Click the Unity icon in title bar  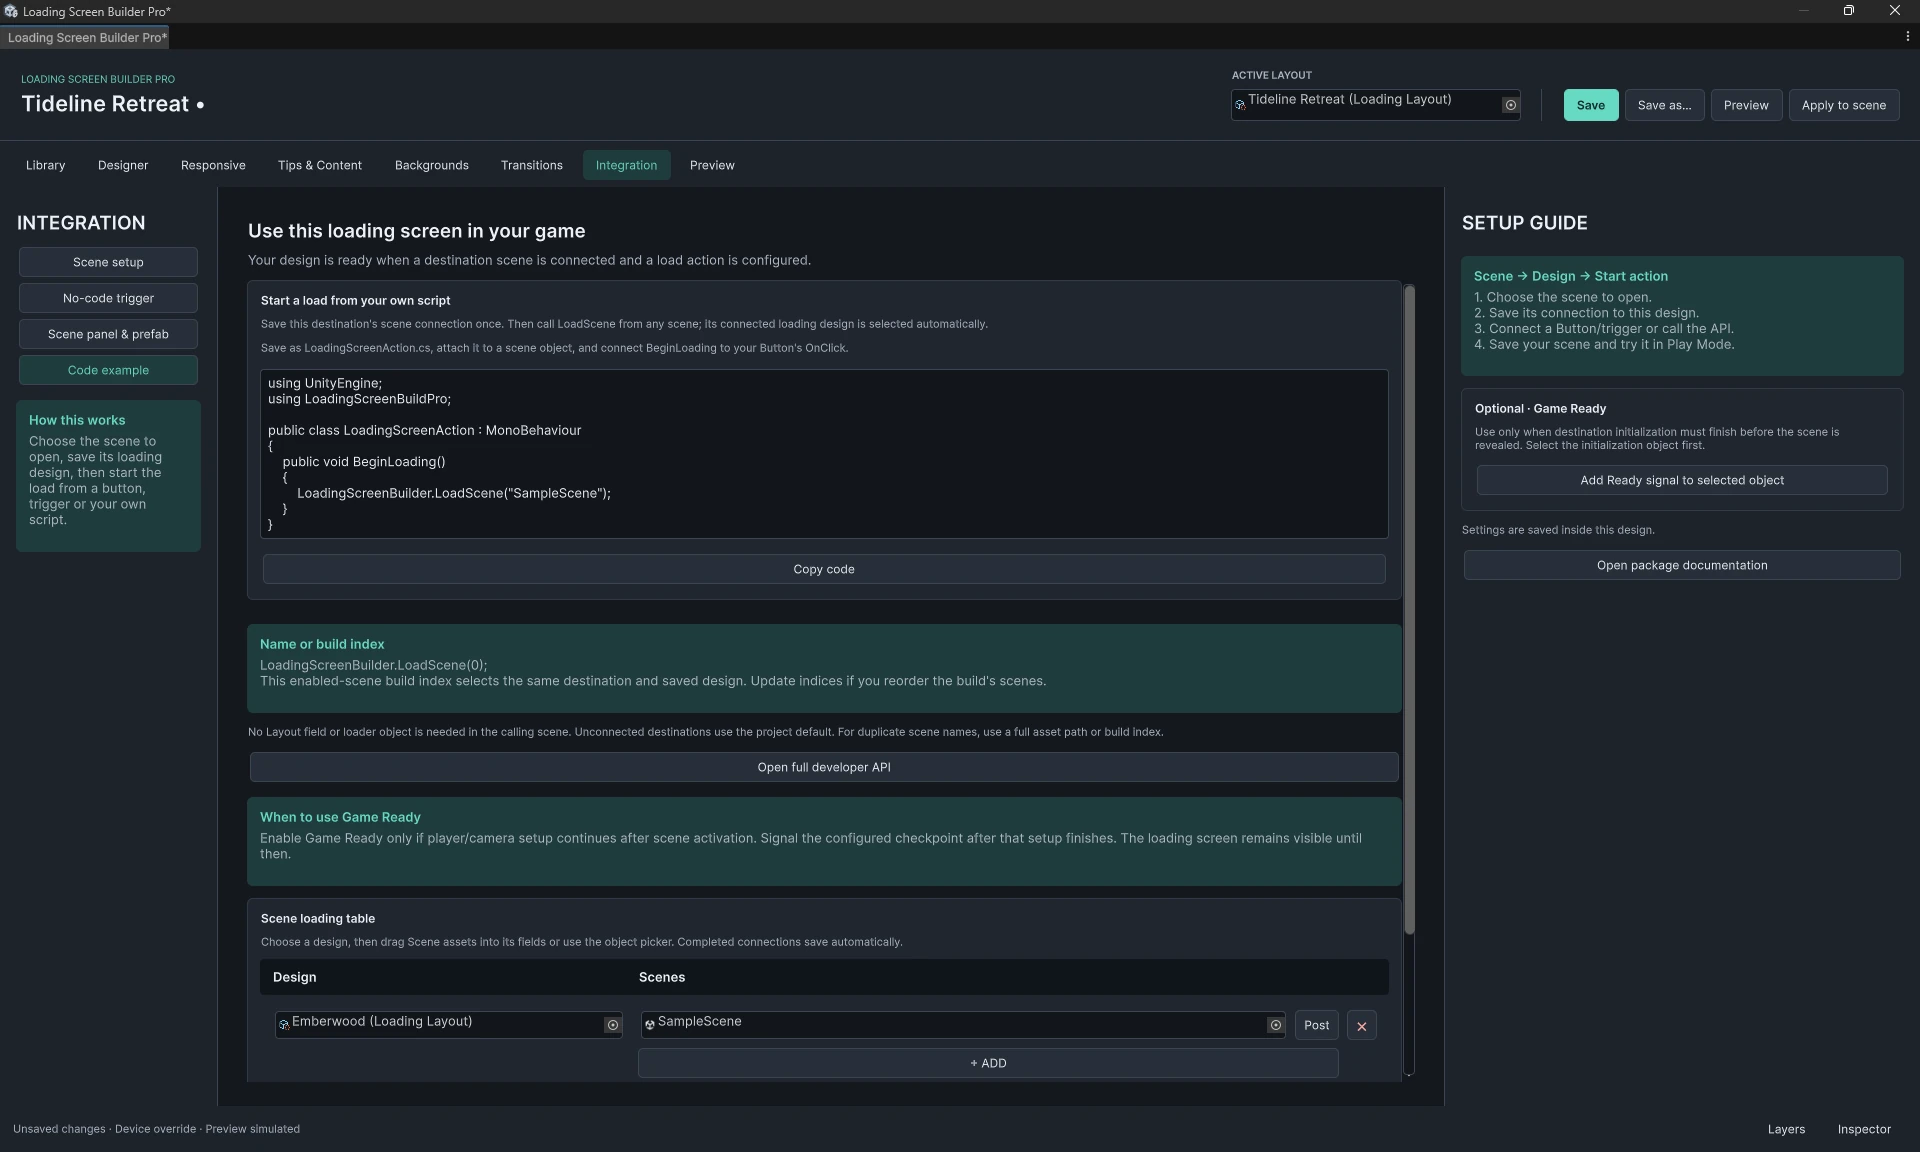[x=10, y=11]
